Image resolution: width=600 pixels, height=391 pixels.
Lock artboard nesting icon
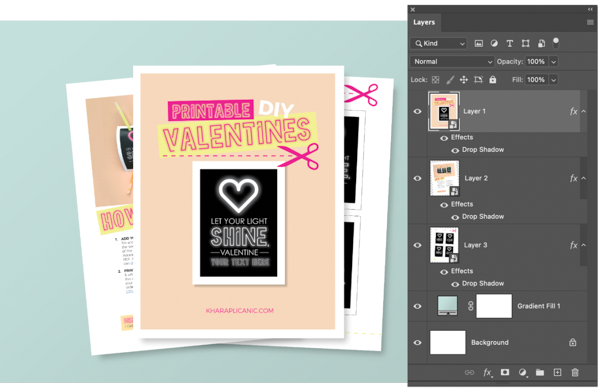pos(478,80)
